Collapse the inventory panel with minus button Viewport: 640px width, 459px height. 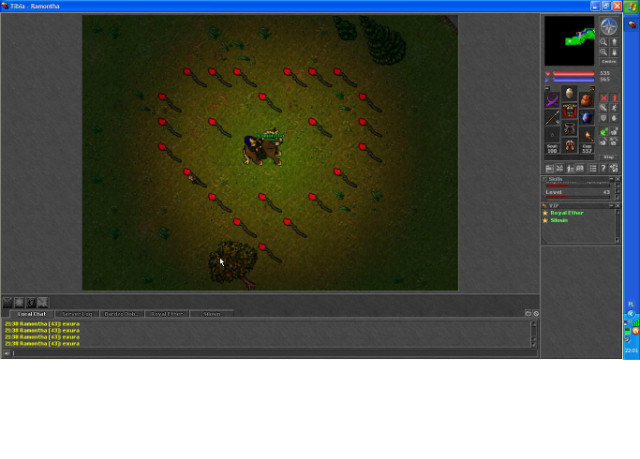tap(547, 88)
